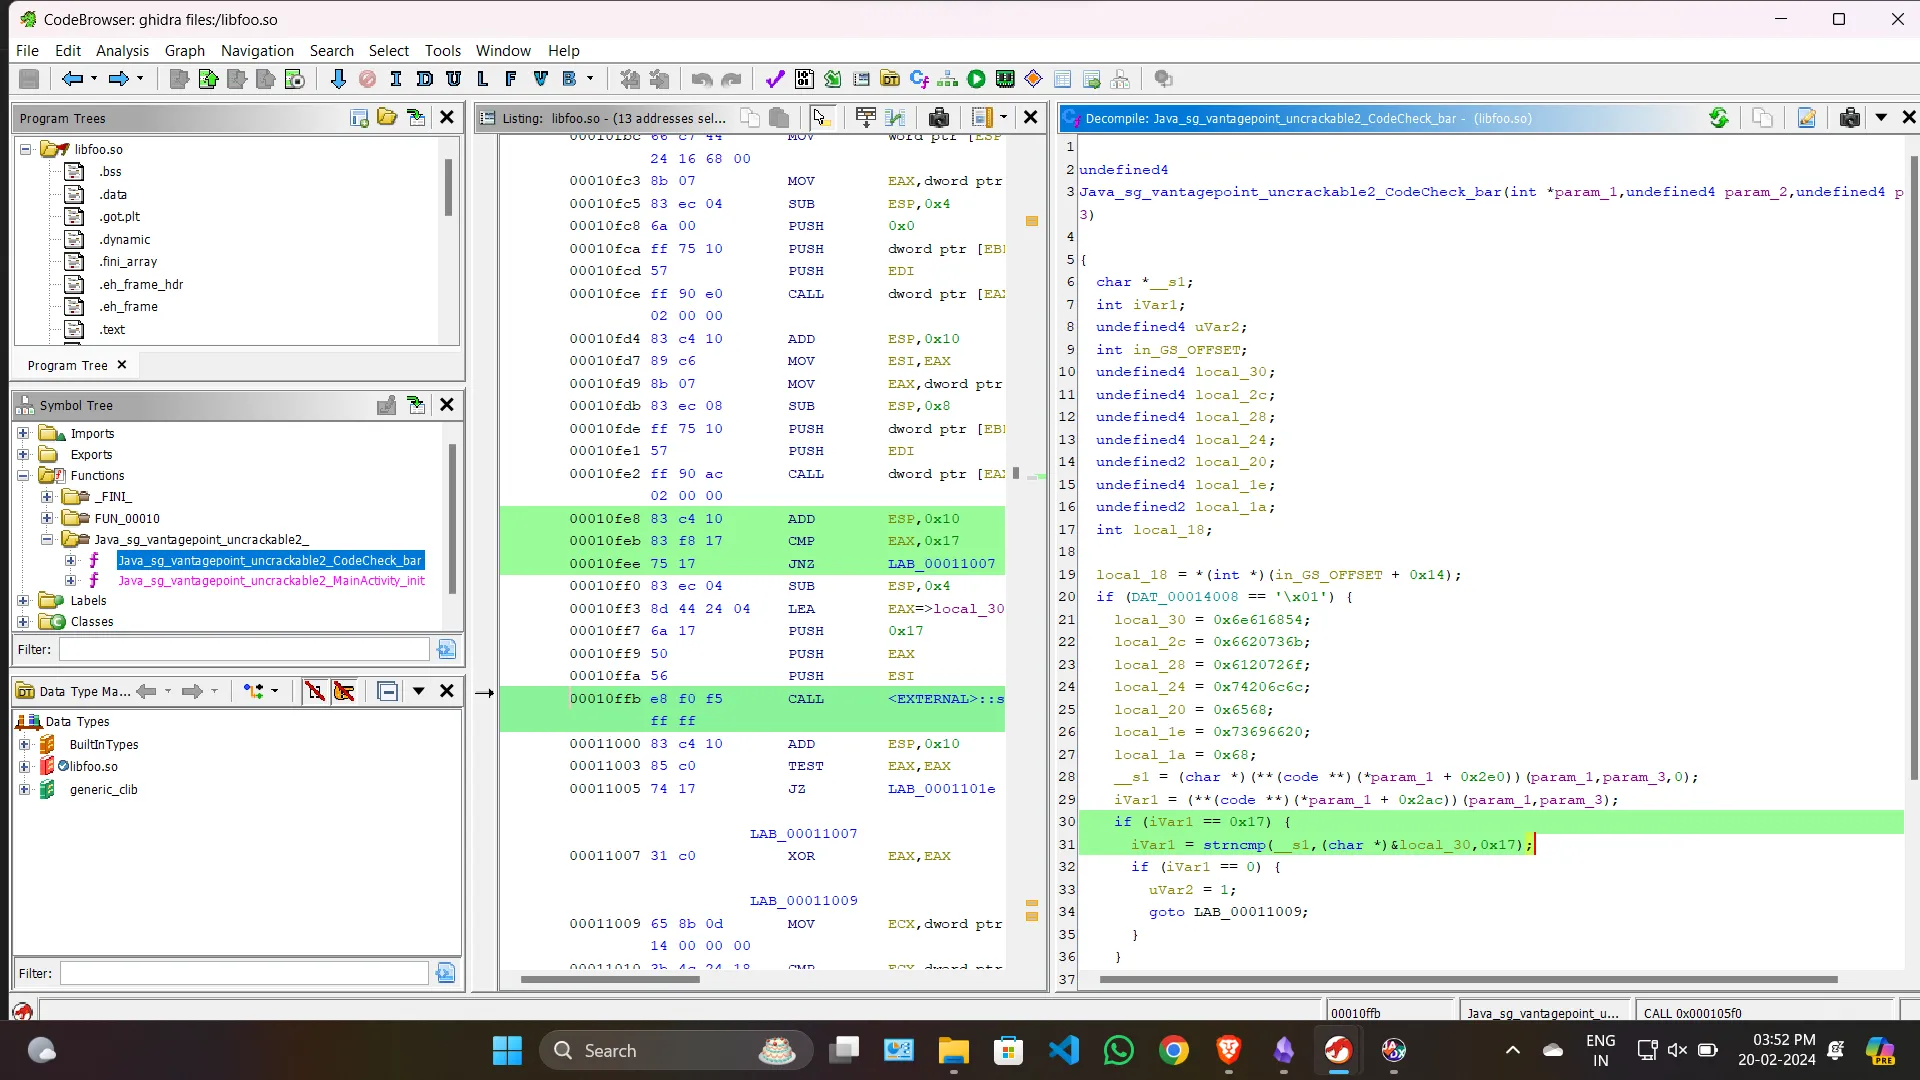Open the Analysis menu
1920x1080 pixels.
point(122,50)
